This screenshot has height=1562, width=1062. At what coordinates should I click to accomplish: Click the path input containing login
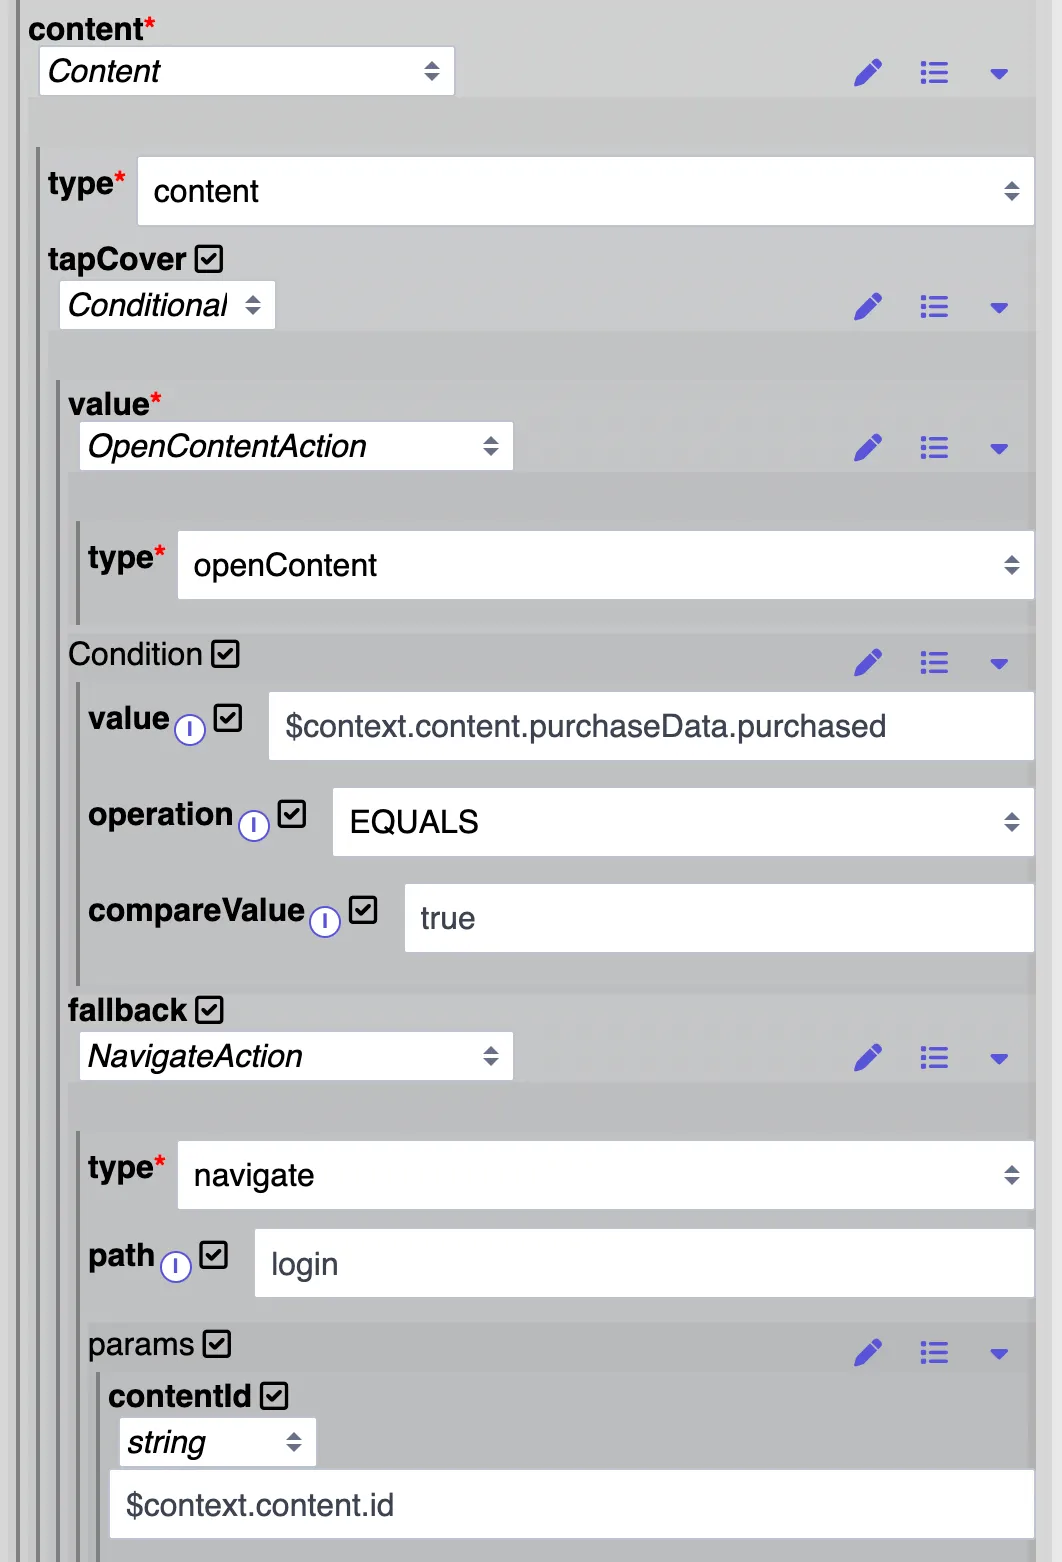point(644,1264)
